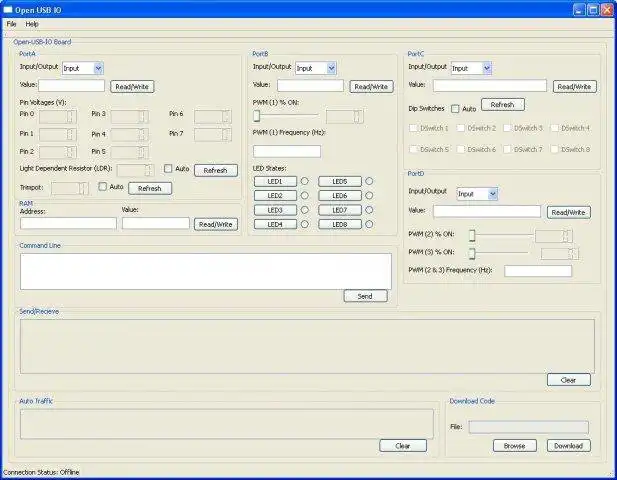Open the File menu
Viewport: 617px width, 480px height.
click(x=11, y=24)
